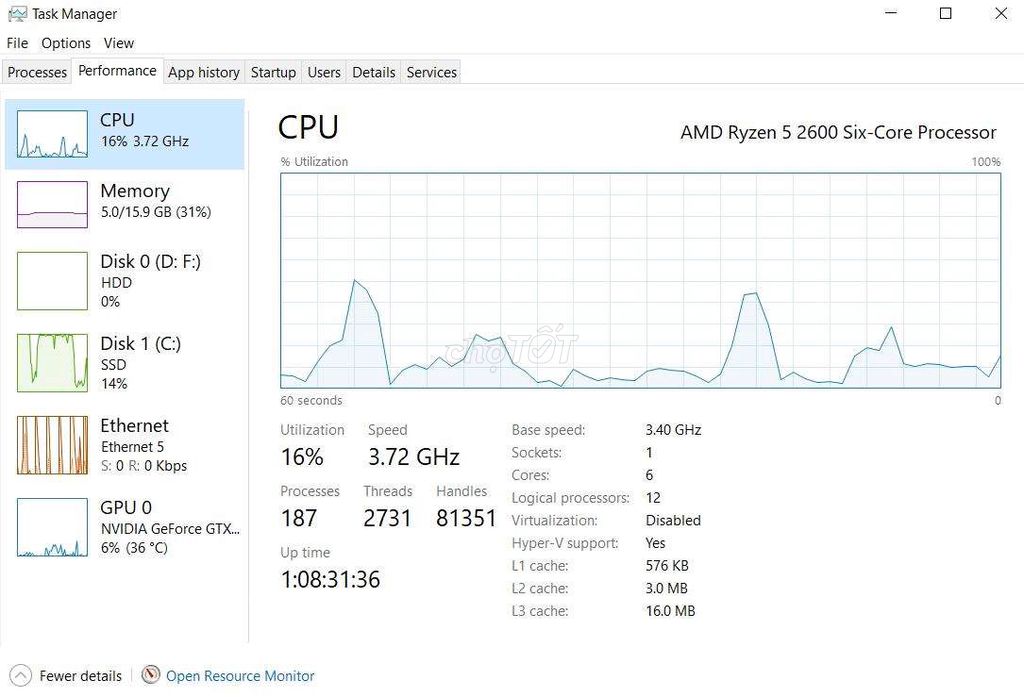1024x697 pixels.
Task: Open Resource Monitor via the link
Action: point(239,675)
